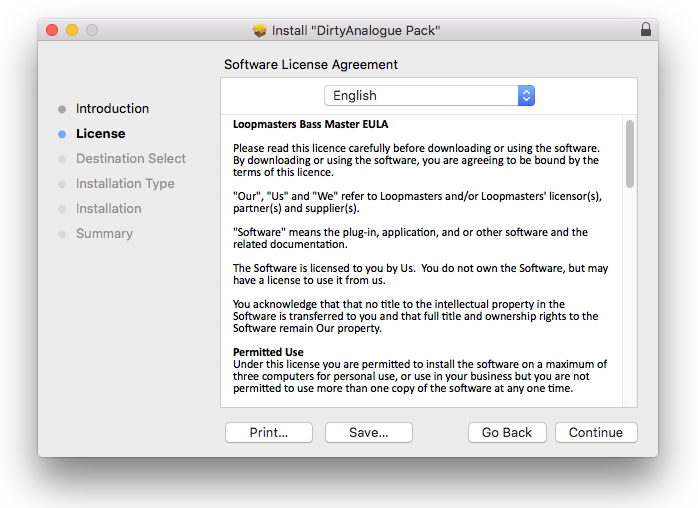Click the blue bullet next to License
Image resolution: width=698 pixels, height=508 pixels.
click(x=62, y=134)
